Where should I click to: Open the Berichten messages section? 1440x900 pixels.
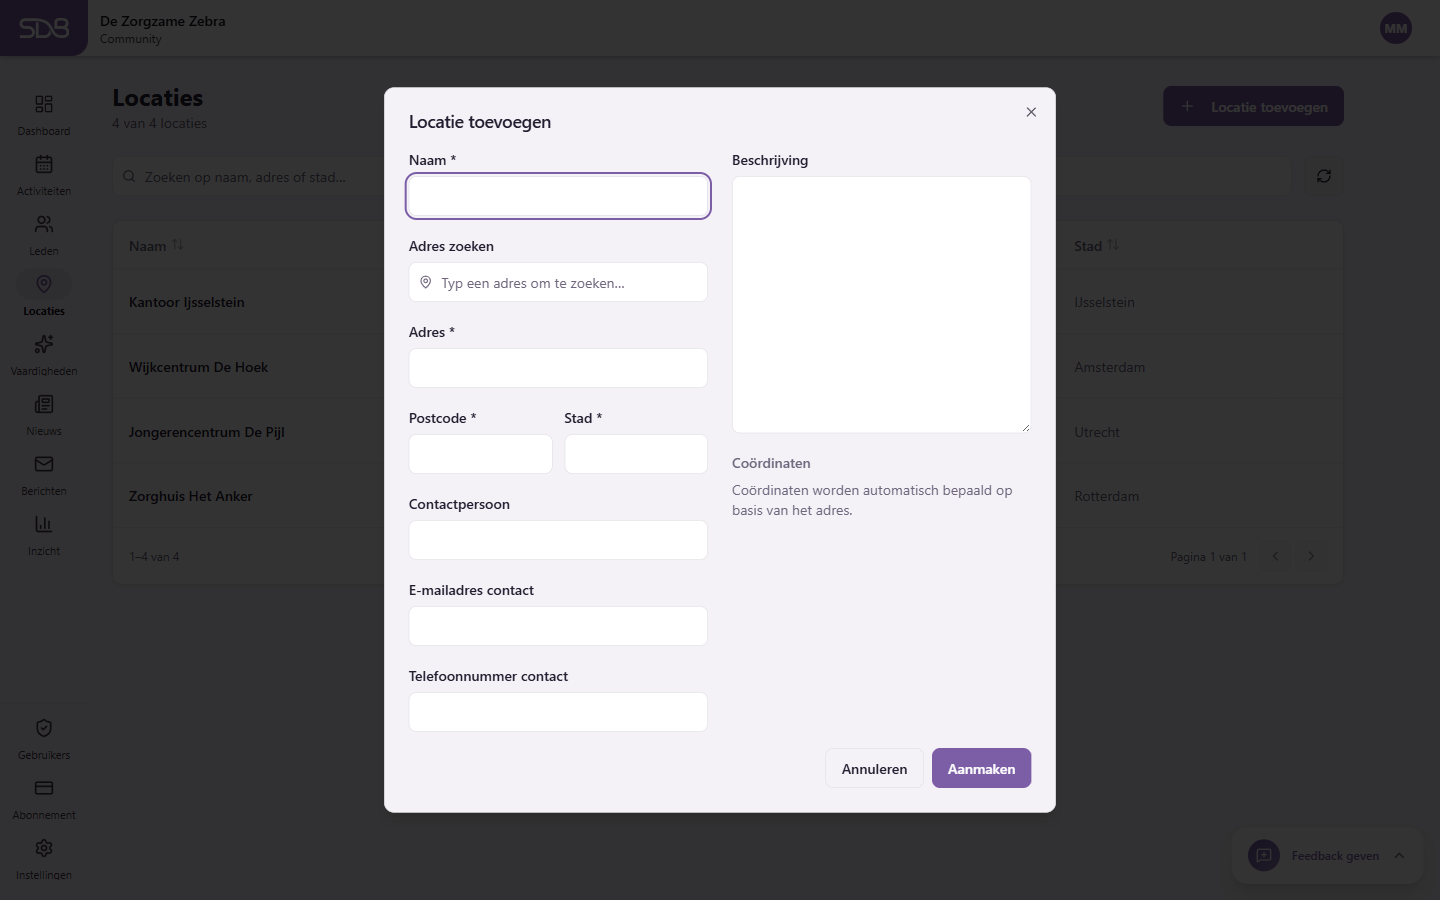tap(44, 473)
